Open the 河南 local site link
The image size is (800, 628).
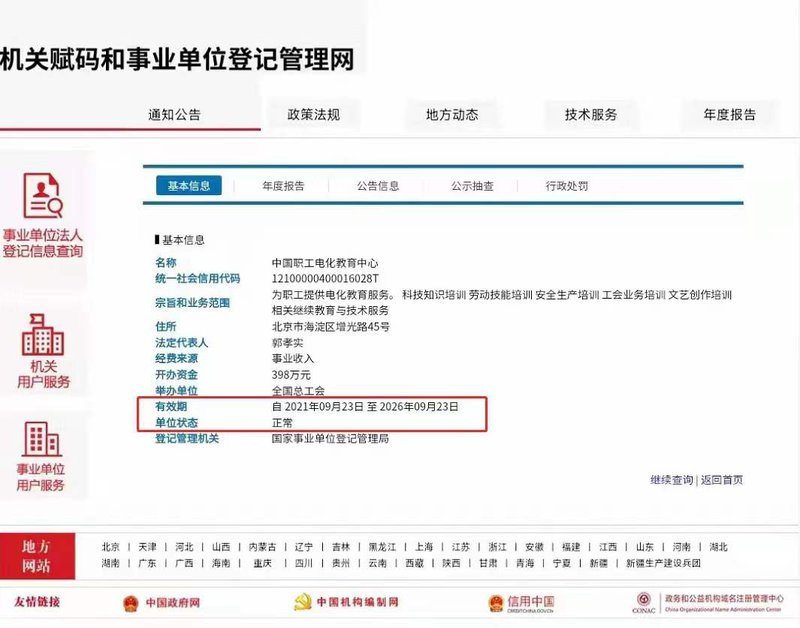click(681, 547)
